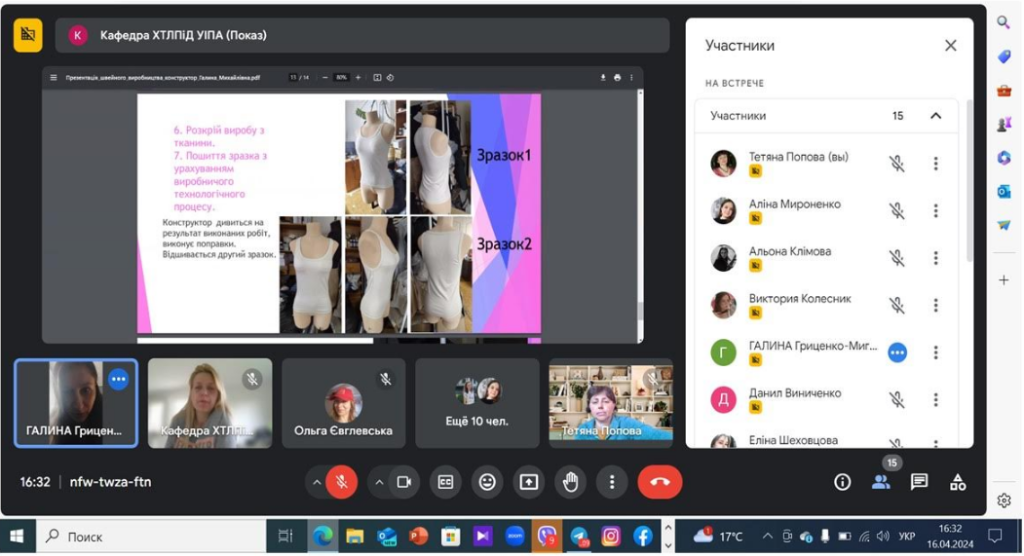The height and width of the screenshot is (556, 1024).
Task: Open the activities icon
Action: coord(958,482)
